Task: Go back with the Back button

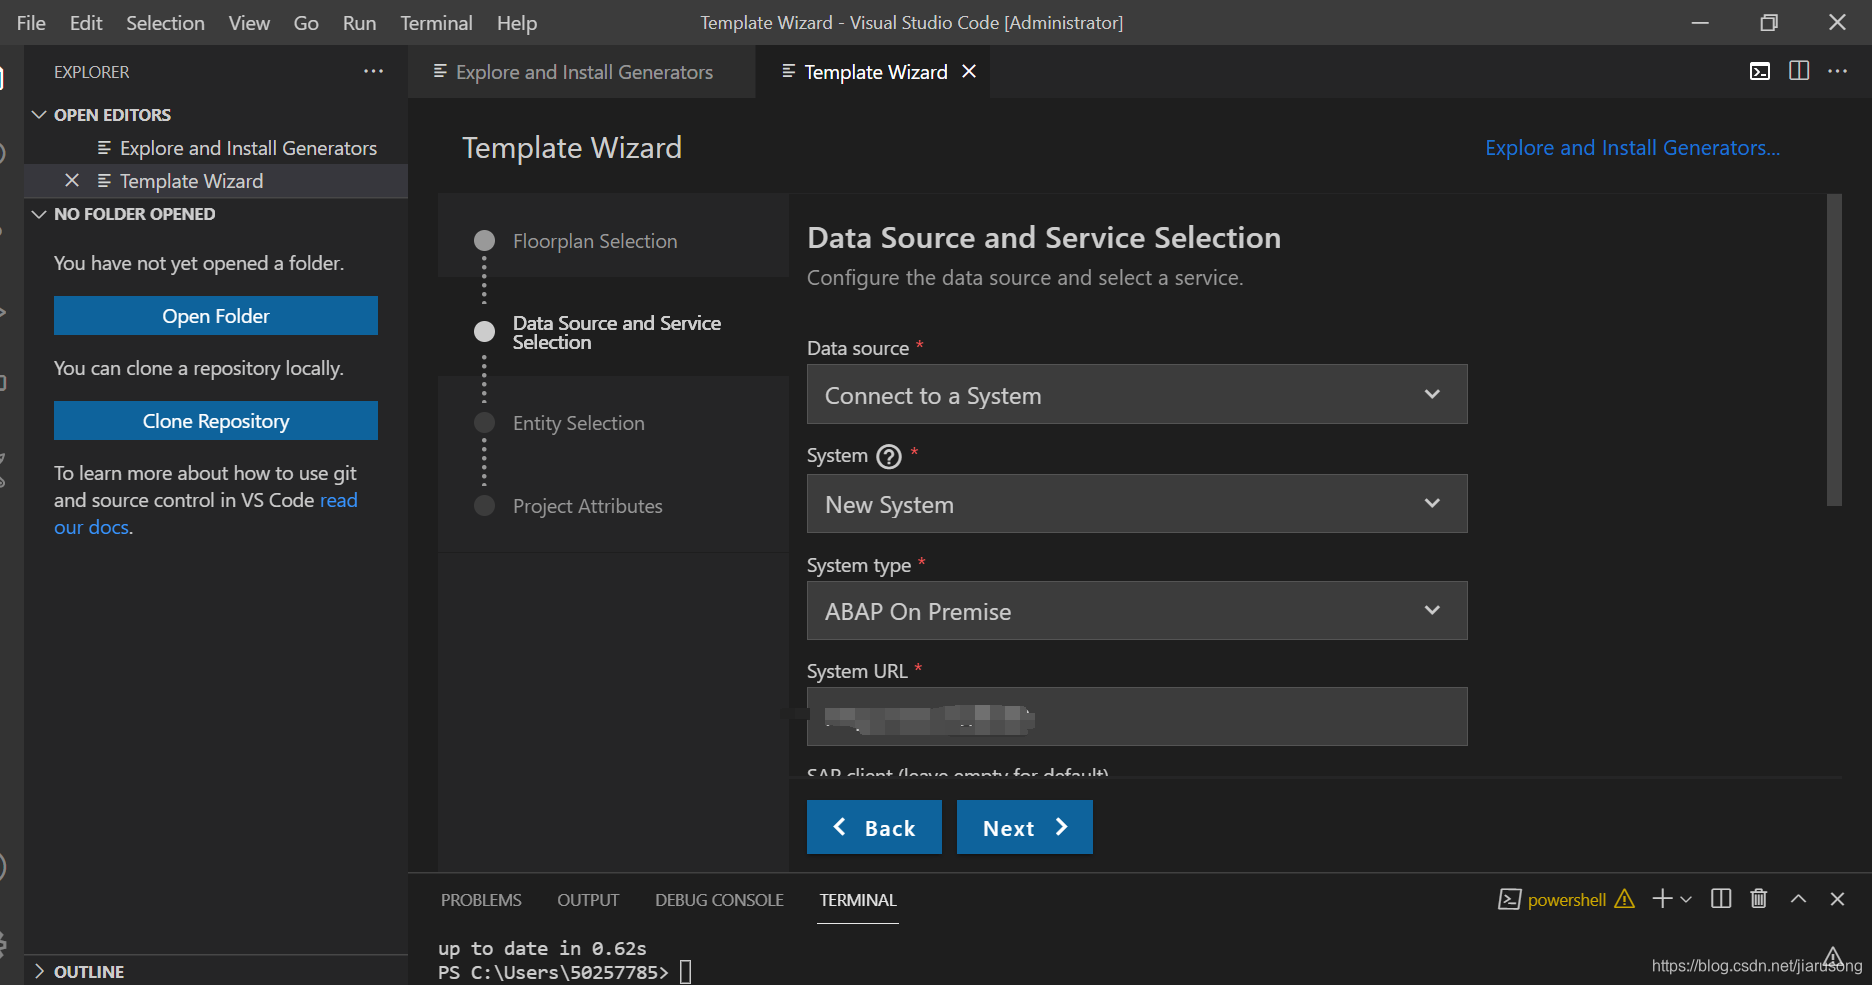Action: coord(874,827)
